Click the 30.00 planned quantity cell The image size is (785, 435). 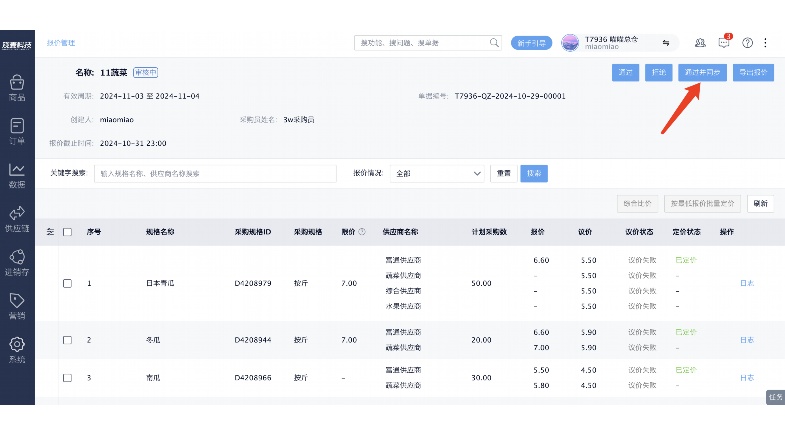pyautogui.click(x=481, y=378)
